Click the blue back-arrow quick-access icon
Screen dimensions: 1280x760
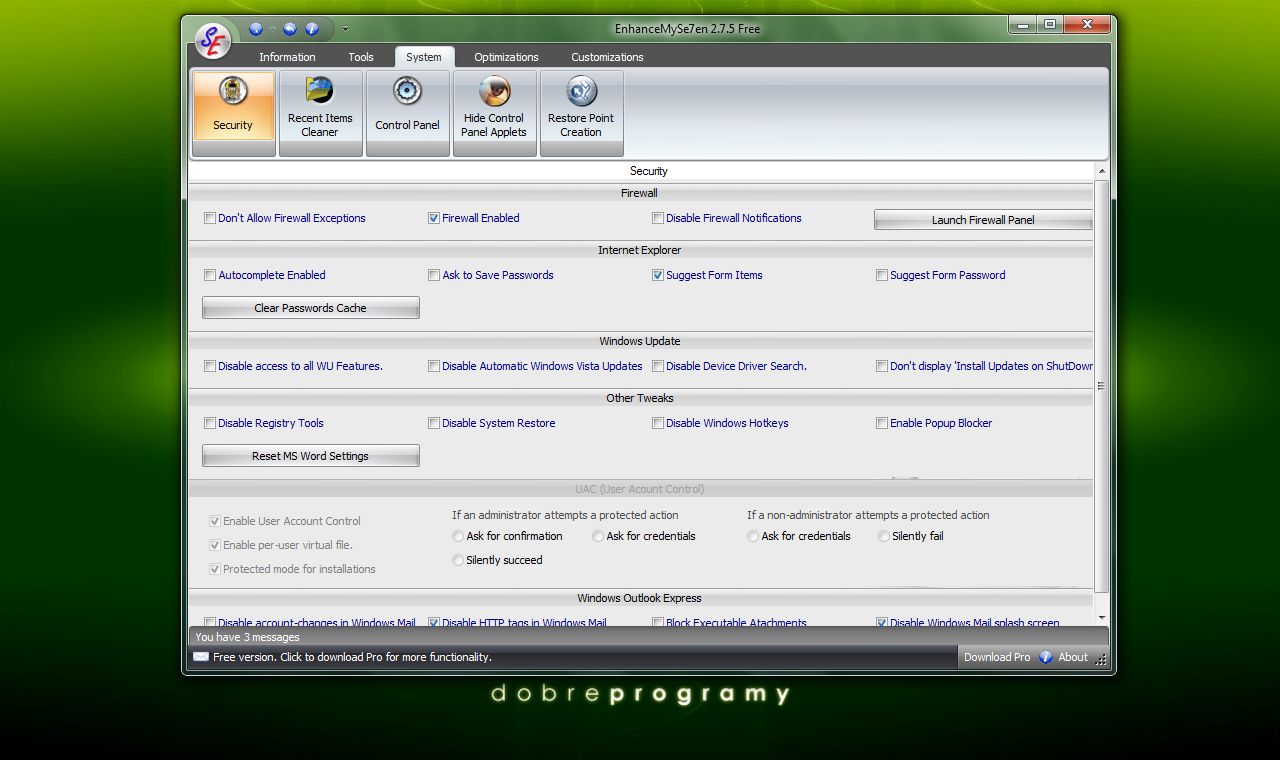(291, 29)
